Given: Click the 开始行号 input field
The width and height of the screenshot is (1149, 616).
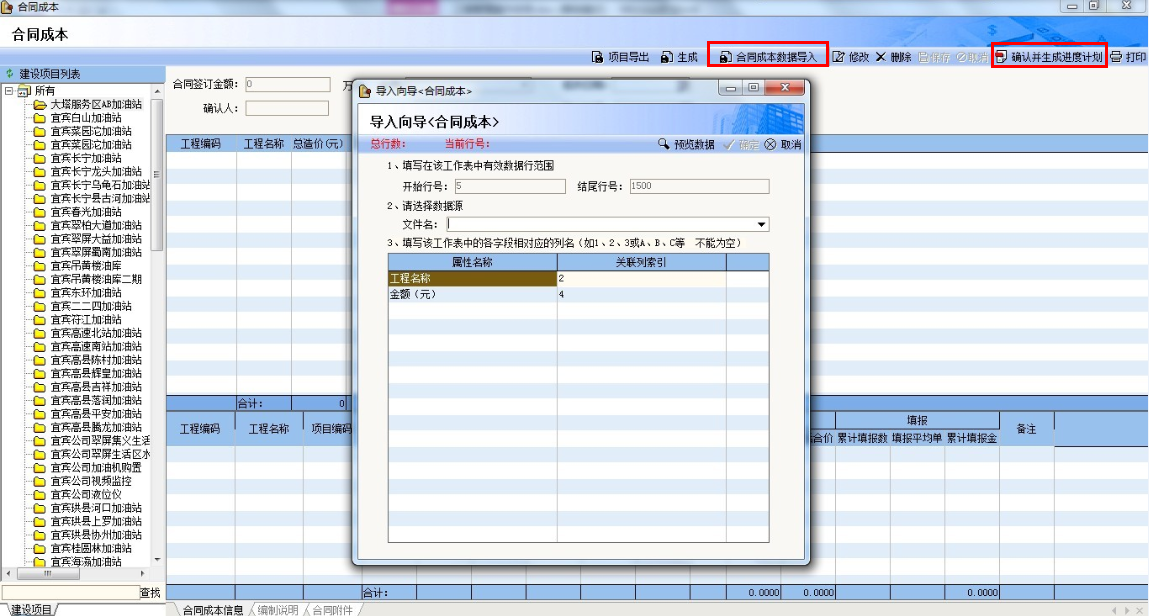Looking at the screenshot, I should (509, 186).
